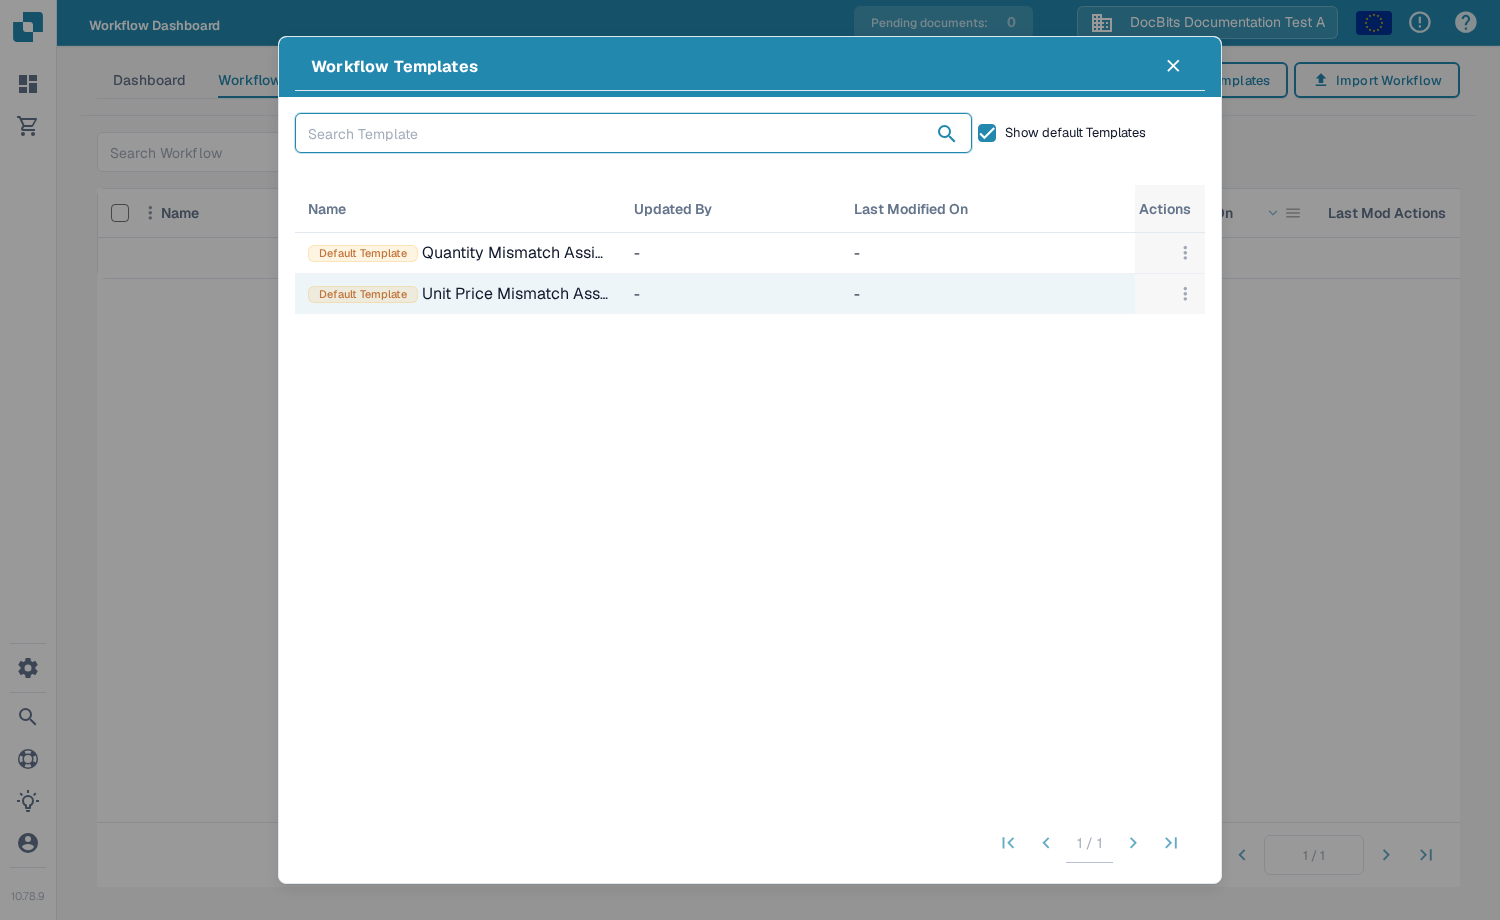Click the help question mark icon

[x=1466, y=22]
